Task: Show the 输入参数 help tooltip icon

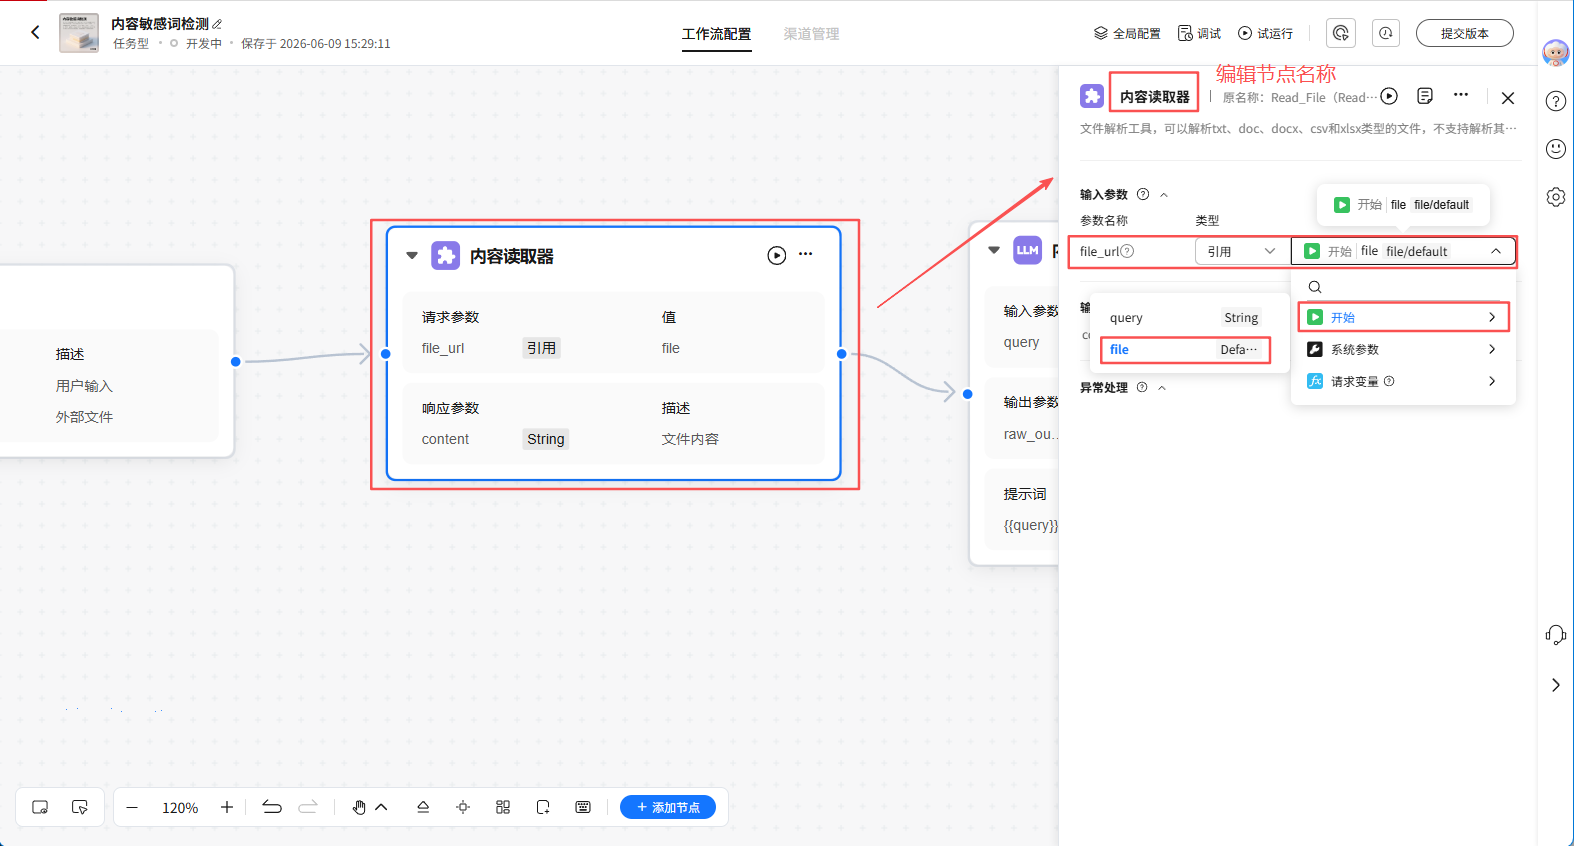Action: (1143, 194)
